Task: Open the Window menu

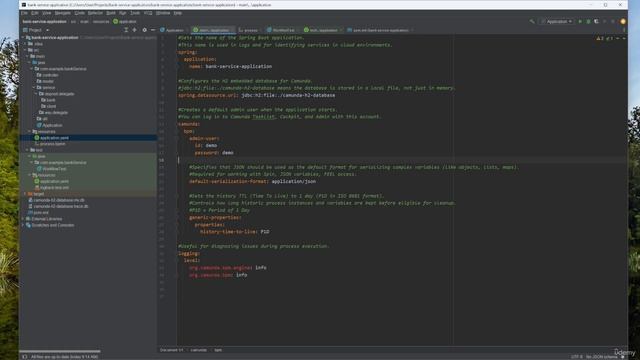Action: pos(163,13)
